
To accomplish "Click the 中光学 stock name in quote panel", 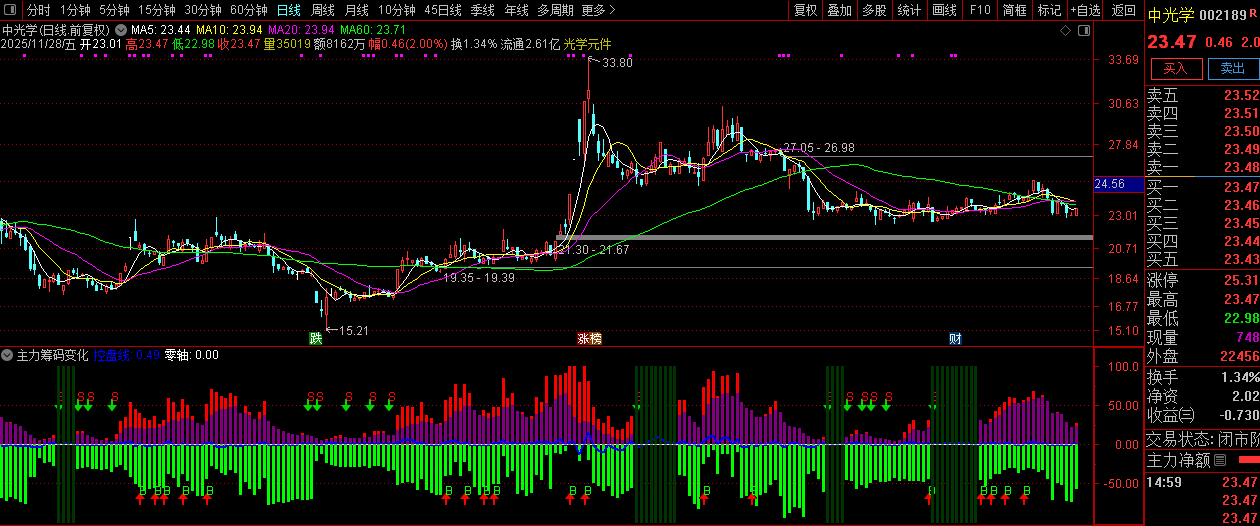I will pos(1169,14).
